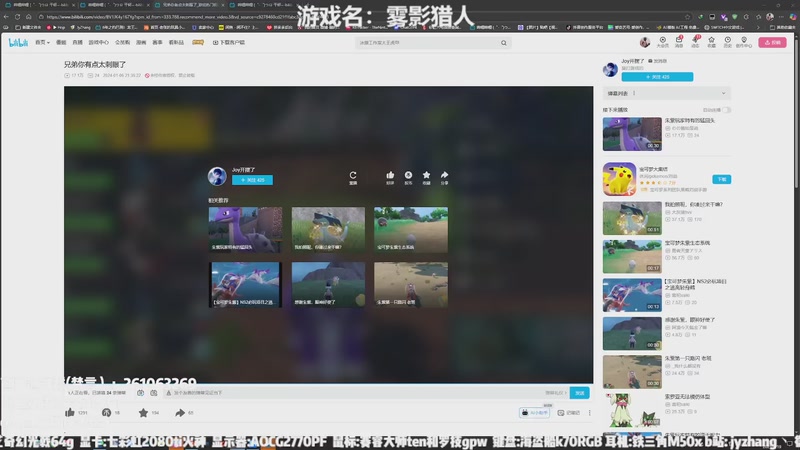Click the blue 发送 send danmaku button
The height and width of the screenshot is (450, 800).
pos(580,393)
